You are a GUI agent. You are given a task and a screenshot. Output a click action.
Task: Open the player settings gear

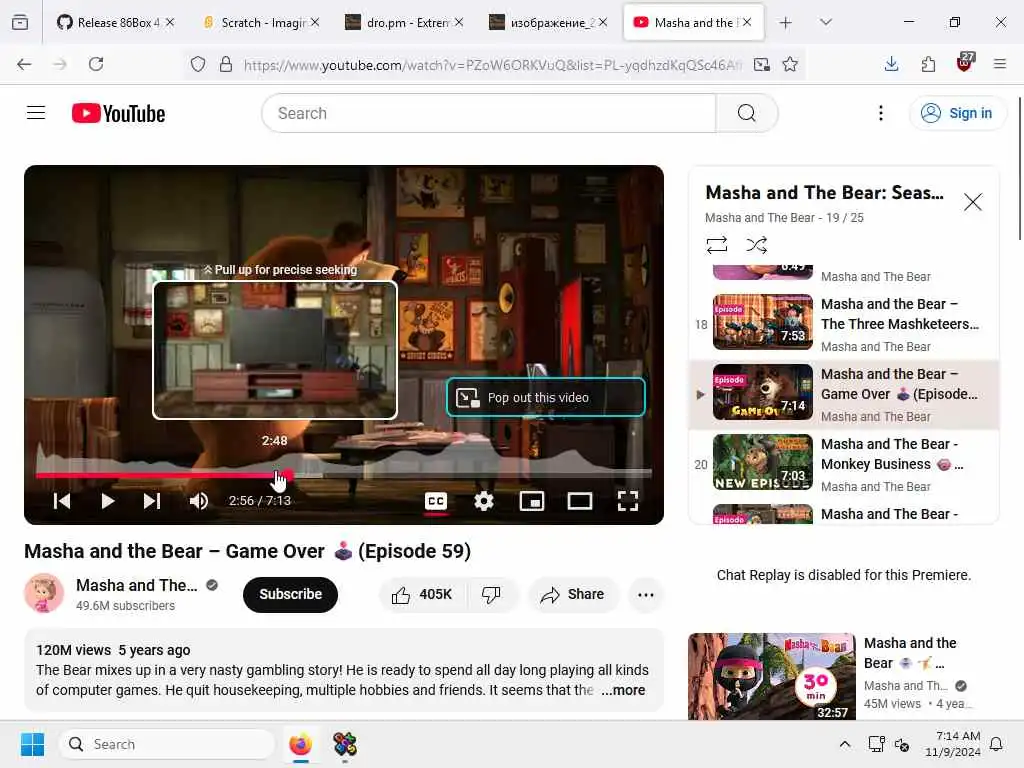click(483, 501)
